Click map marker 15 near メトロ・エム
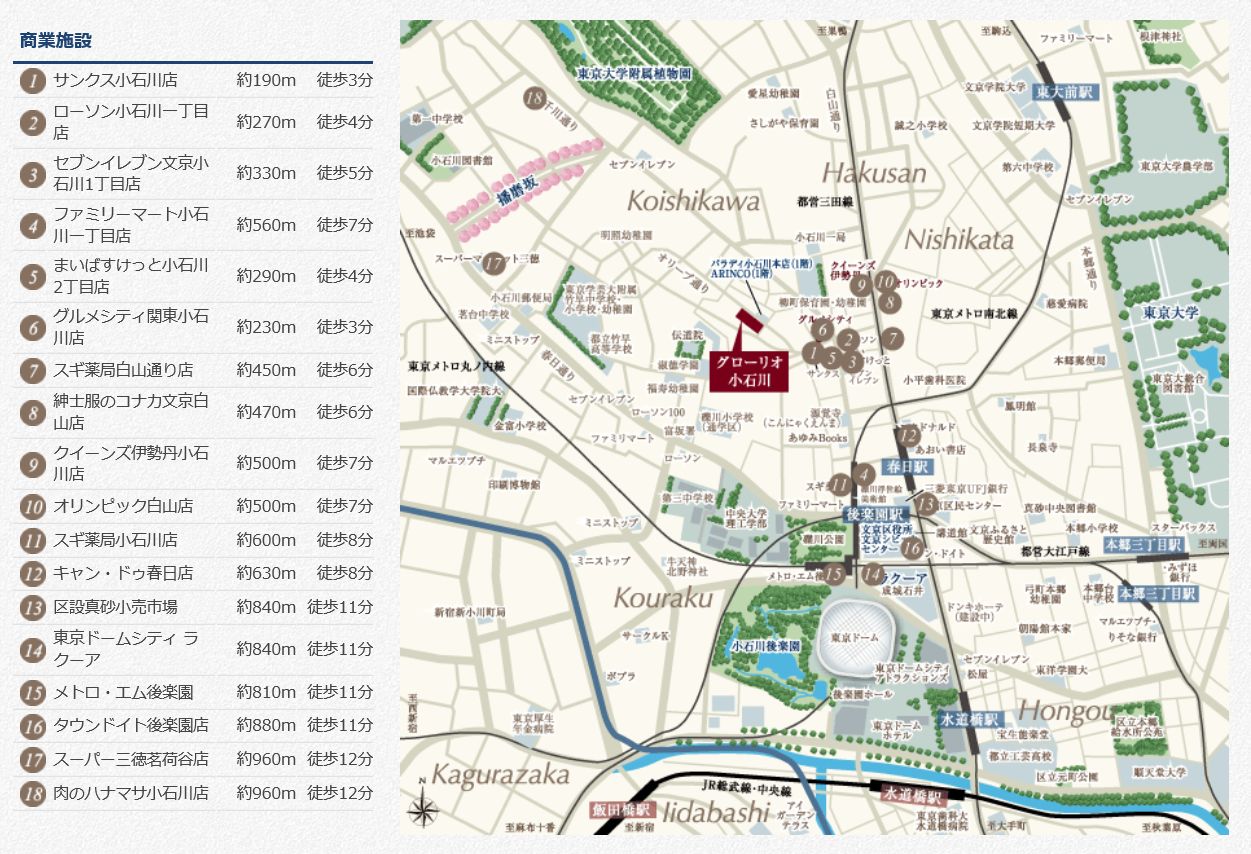 tap(834, 574)
